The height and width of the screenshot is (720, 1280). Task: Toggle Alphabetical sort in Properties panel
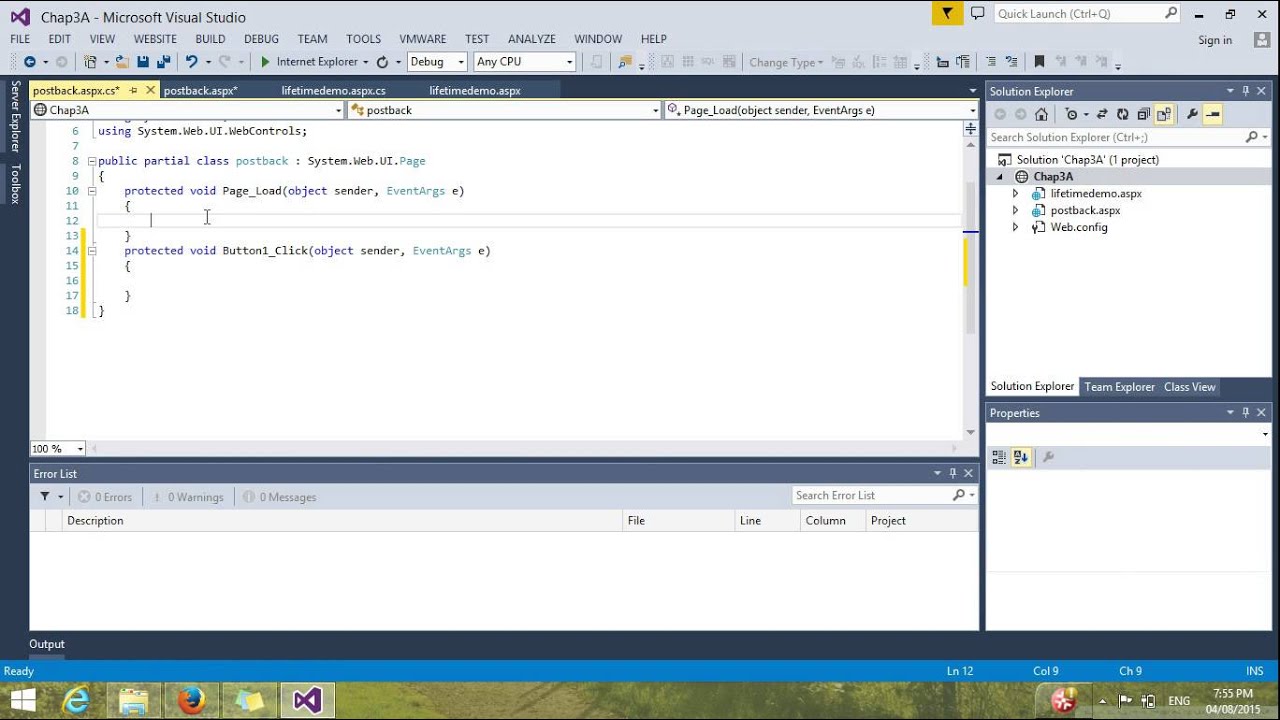pos(1021,457)
